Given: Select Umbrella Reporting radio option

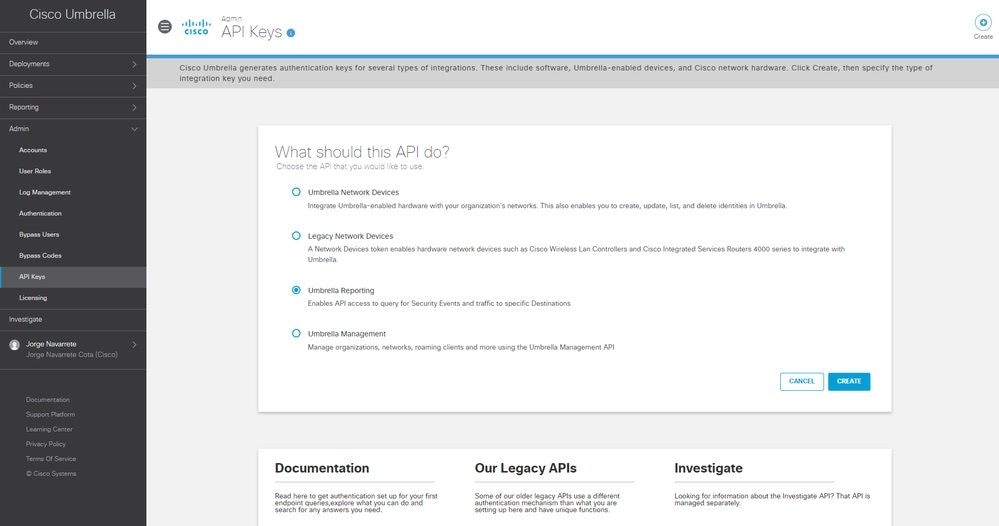Looking at the screenshot, I should 296,290.
